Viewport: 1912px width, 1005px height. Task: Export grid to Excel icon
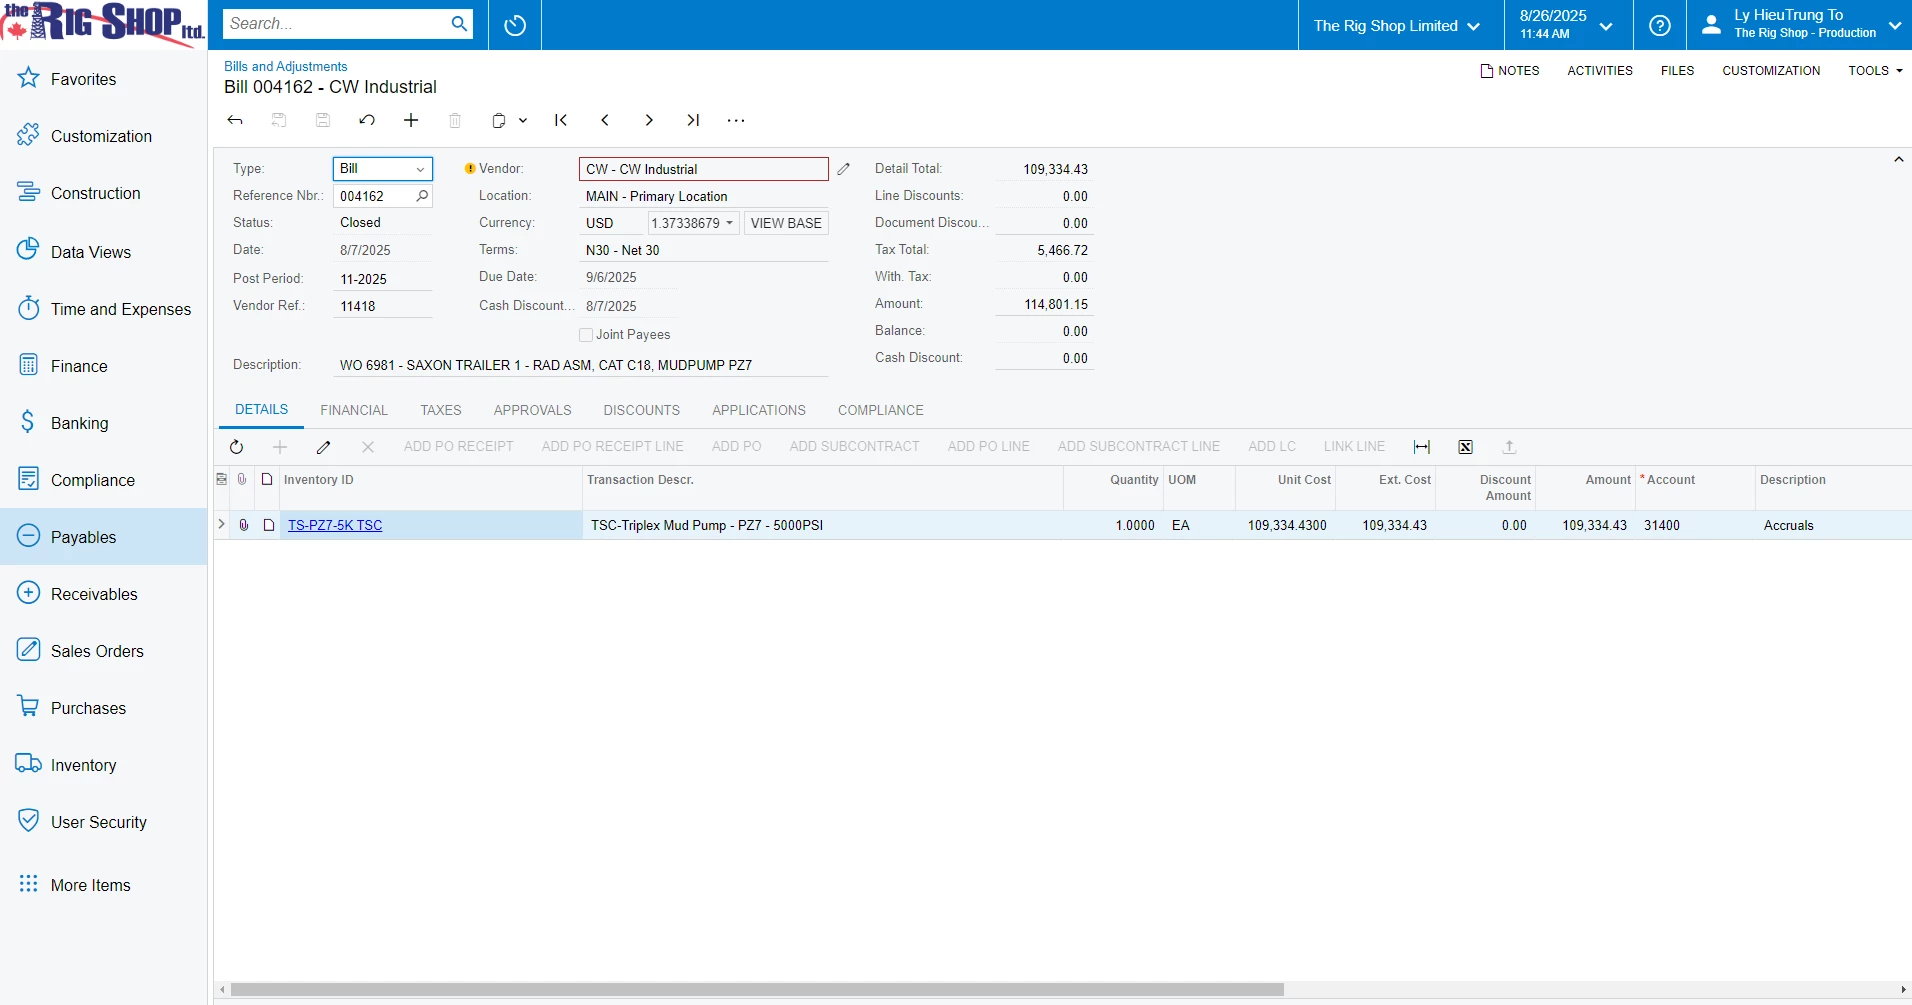tap(1466, 447)
